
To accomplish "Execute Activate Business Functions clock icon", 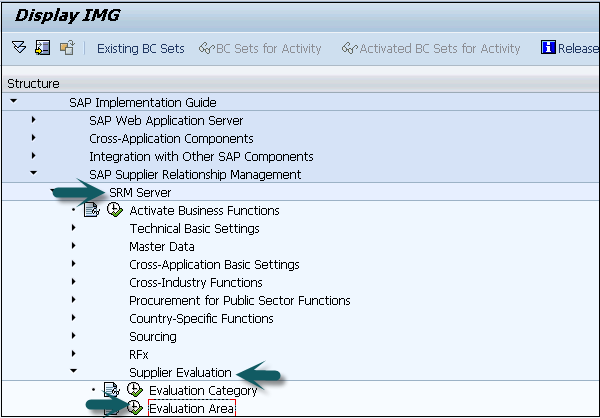I will point(114,211).
